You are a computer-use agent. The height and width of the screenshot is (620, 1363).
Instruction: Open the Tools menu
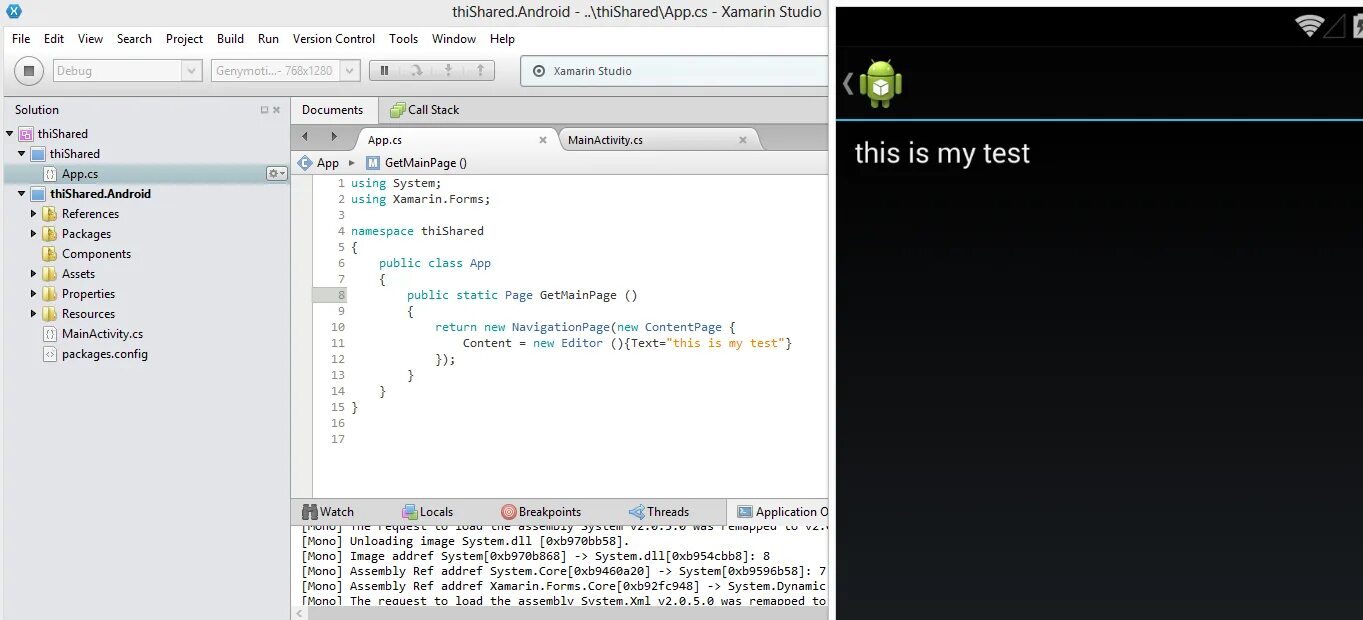(404, 39)
